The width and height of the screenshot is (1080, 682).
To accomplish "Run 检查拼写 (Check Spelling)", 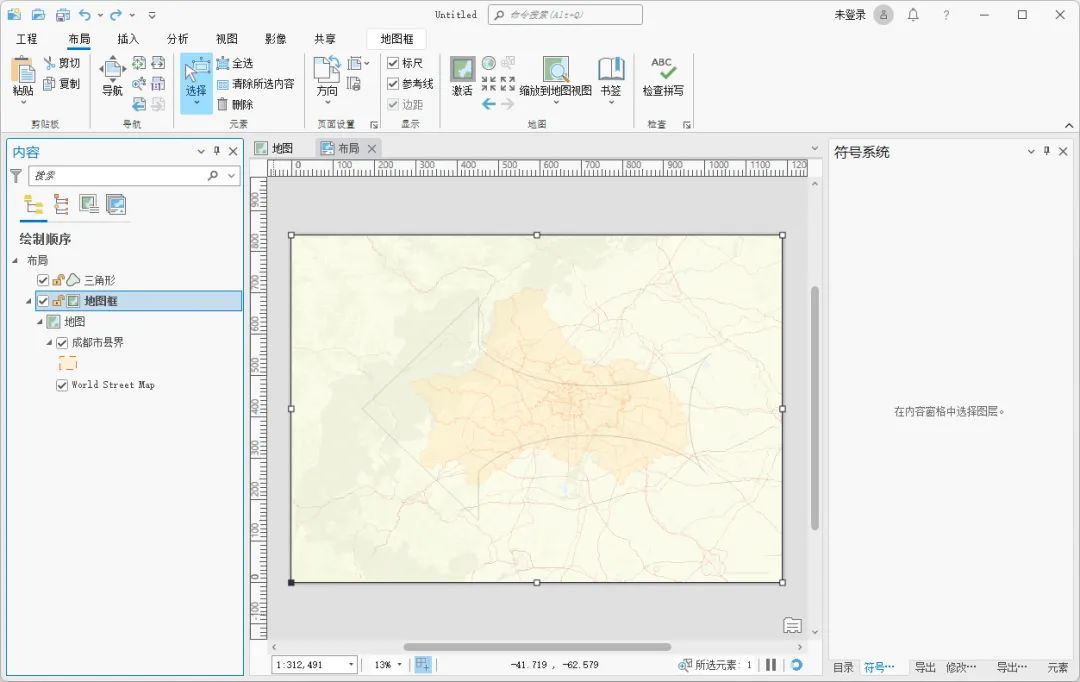I will (x=663, y=76).
